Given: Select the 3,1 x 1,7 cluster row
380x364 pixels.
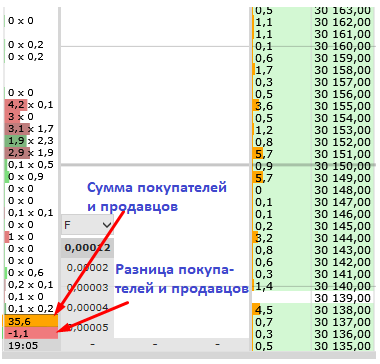Looking at the screenshot, I should 30,129.
